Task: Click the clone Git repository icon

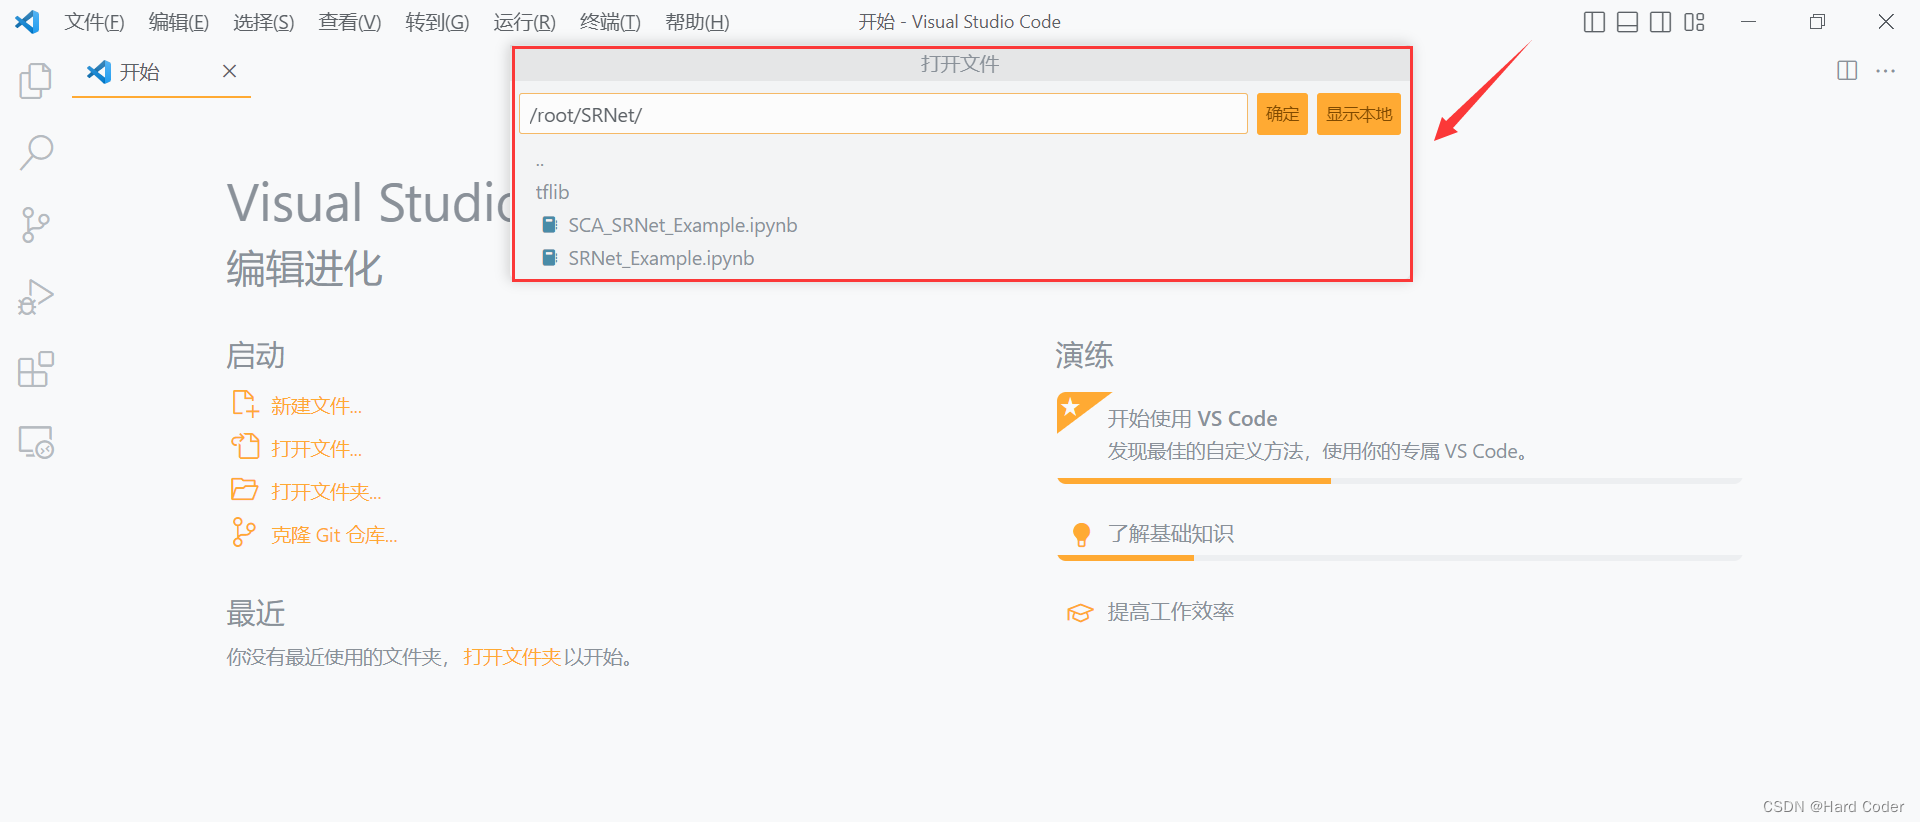Action: click(x=243, y=532)
